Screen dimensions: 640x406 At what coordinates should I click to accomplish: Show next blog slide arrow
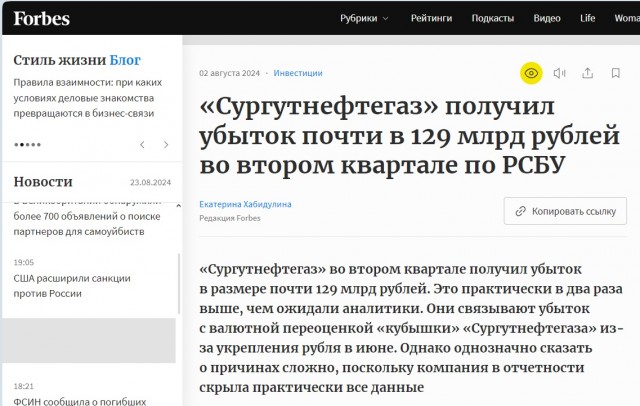166,144
